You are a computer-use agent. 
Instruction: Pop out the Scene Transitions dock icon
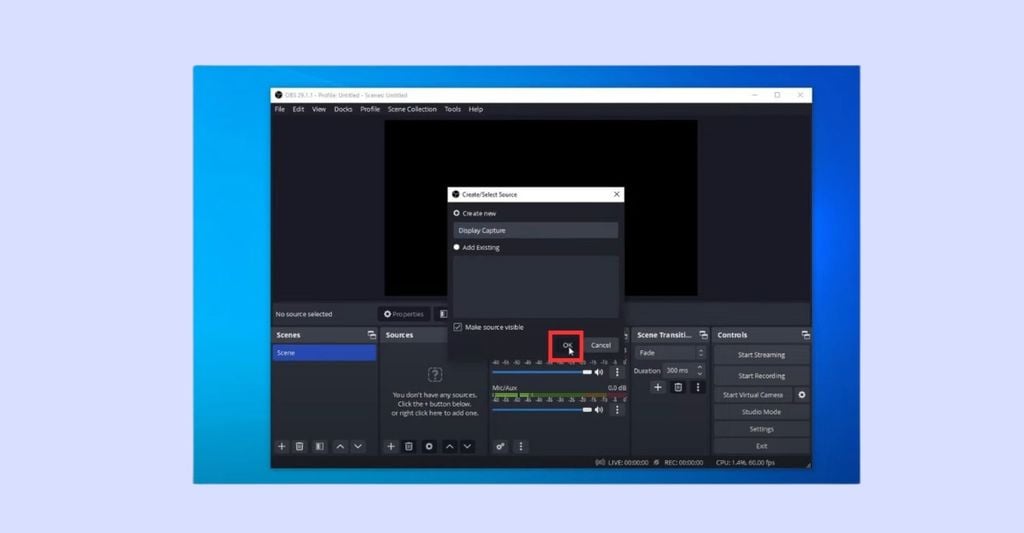(x=703, y=335)
